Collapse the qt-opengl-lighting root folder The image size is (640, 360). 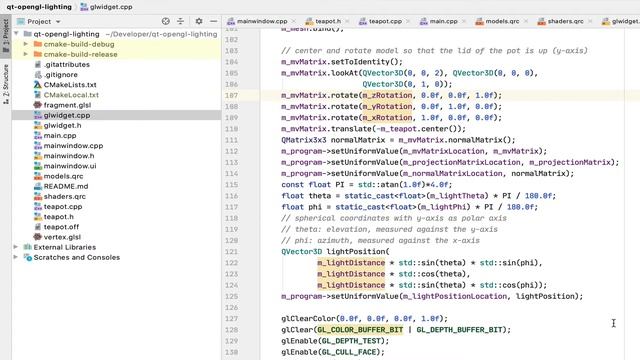coord(16,34)
